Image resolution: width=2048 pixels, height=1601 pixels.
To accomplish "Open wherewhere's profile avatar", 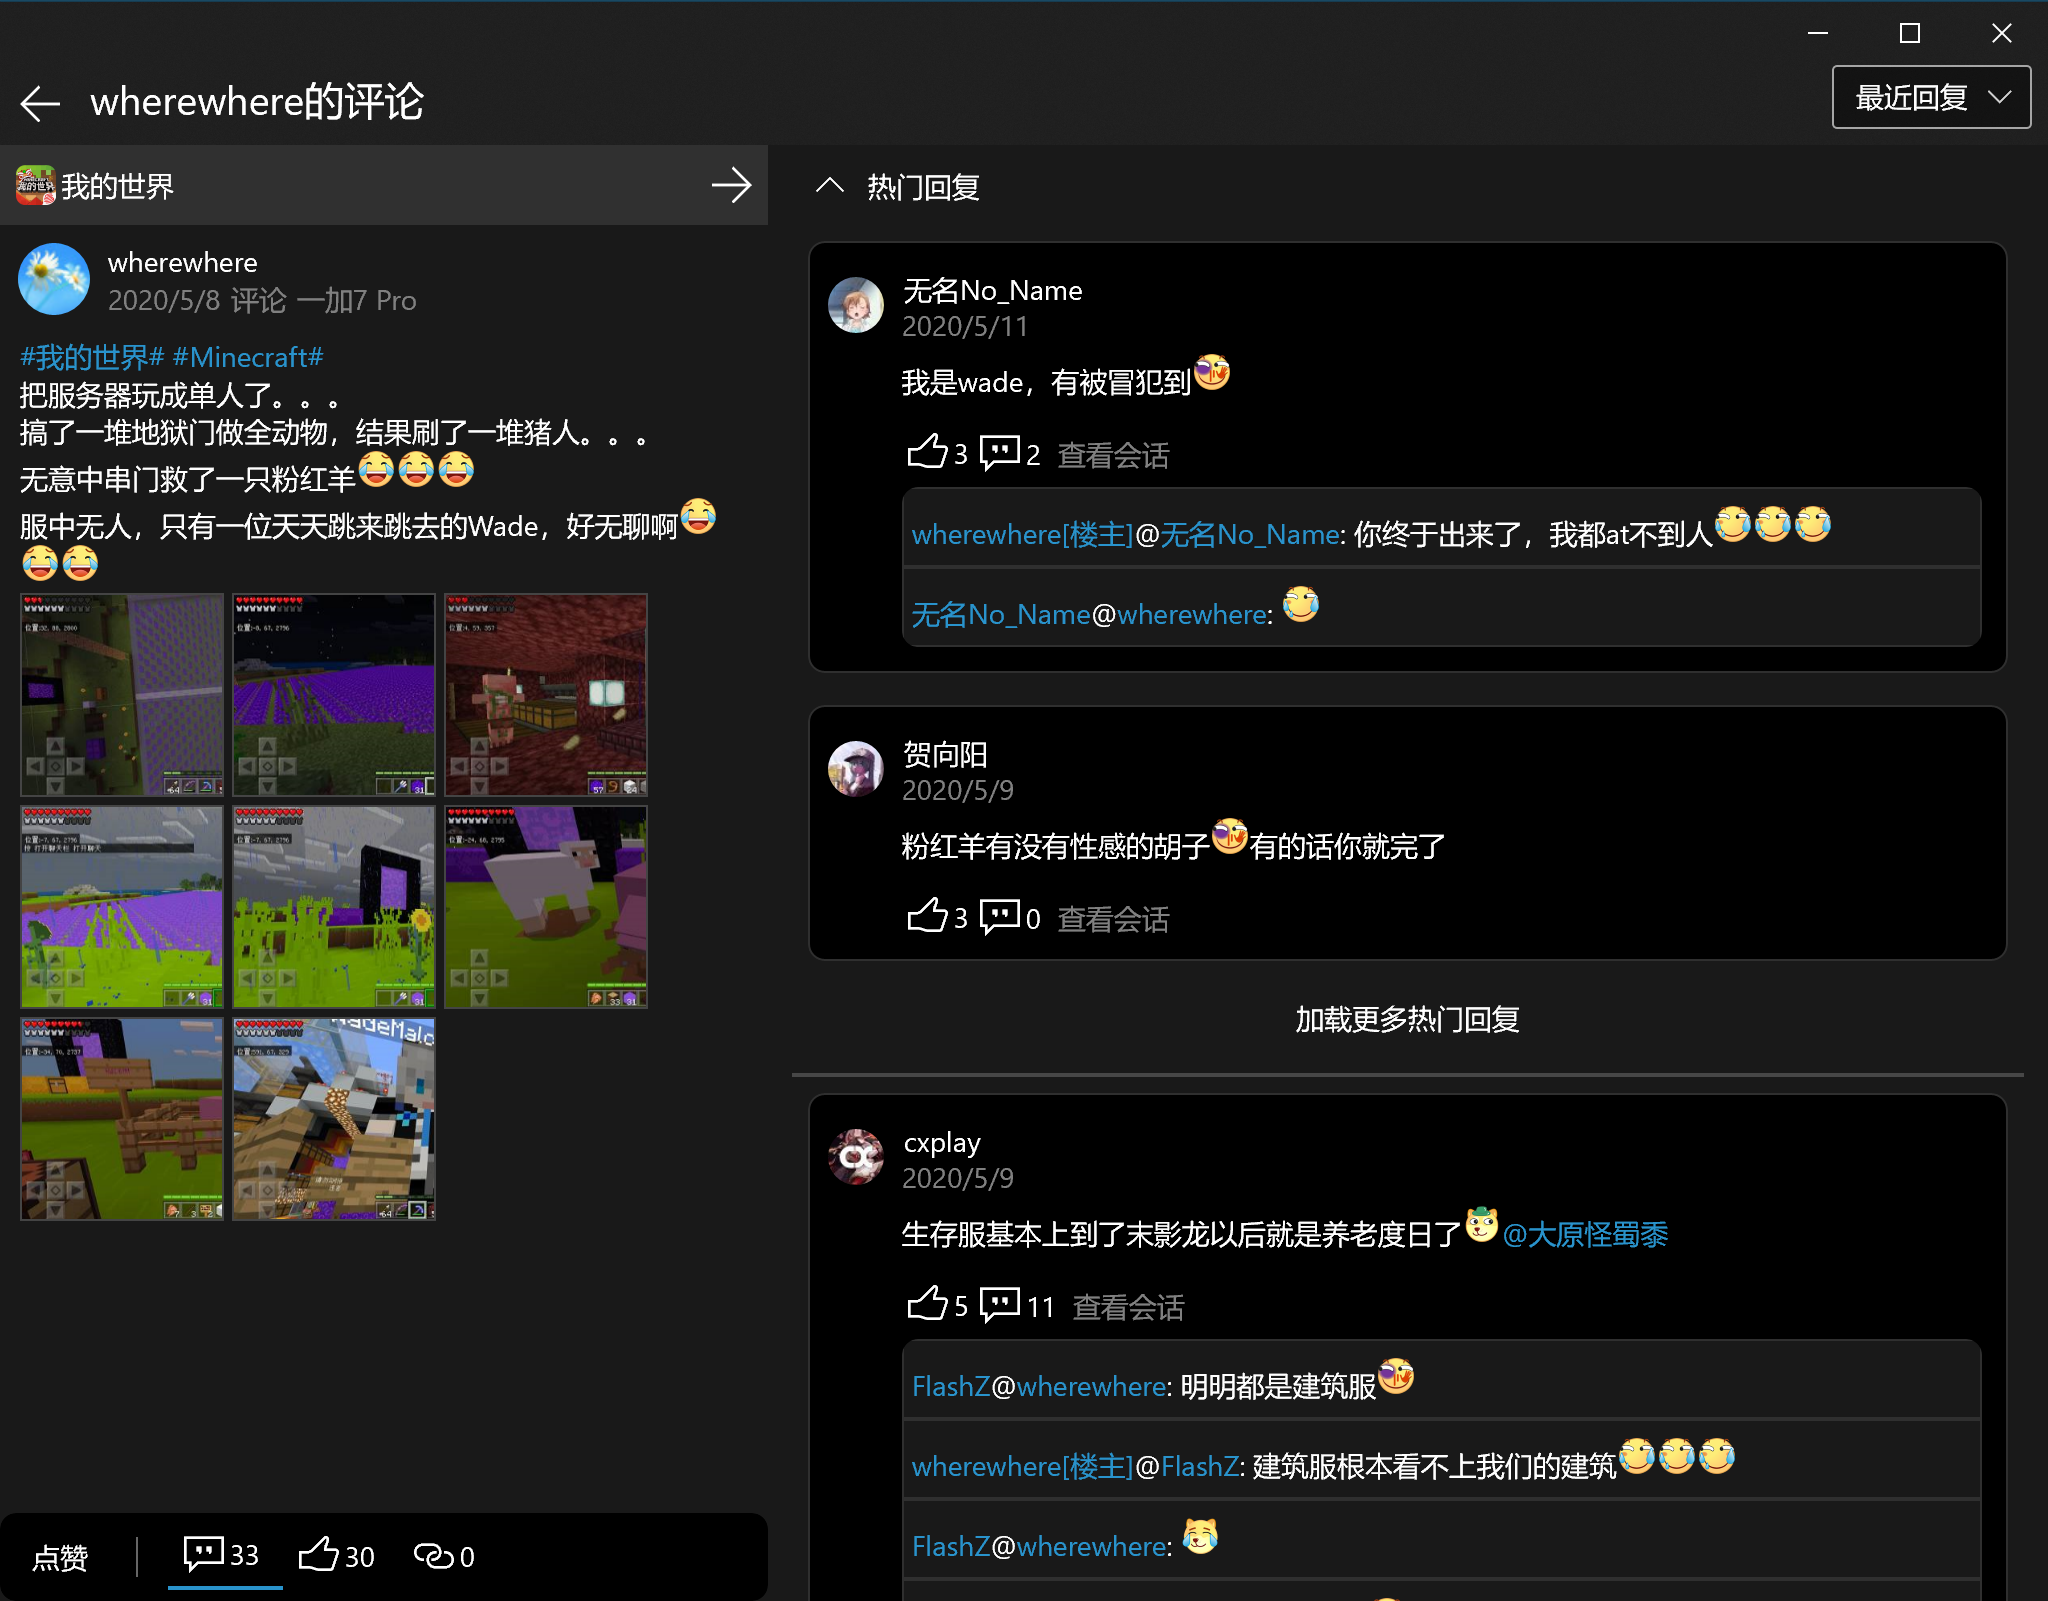I will click(x=54, y=280).
